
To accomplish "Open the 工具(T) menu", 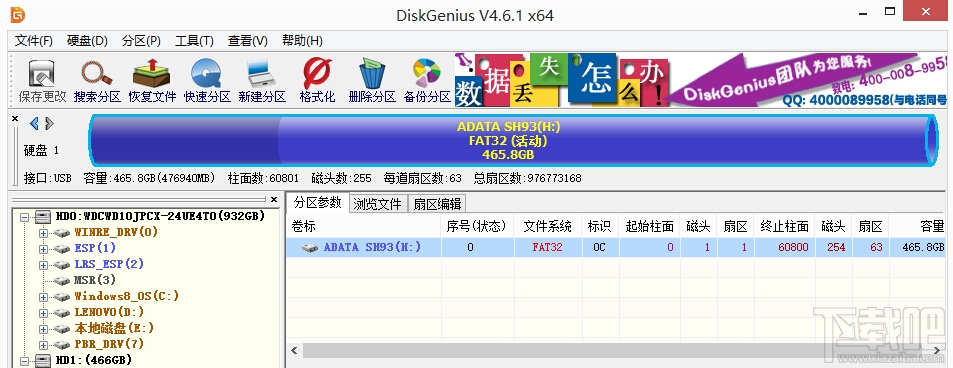I will [194, 41].
